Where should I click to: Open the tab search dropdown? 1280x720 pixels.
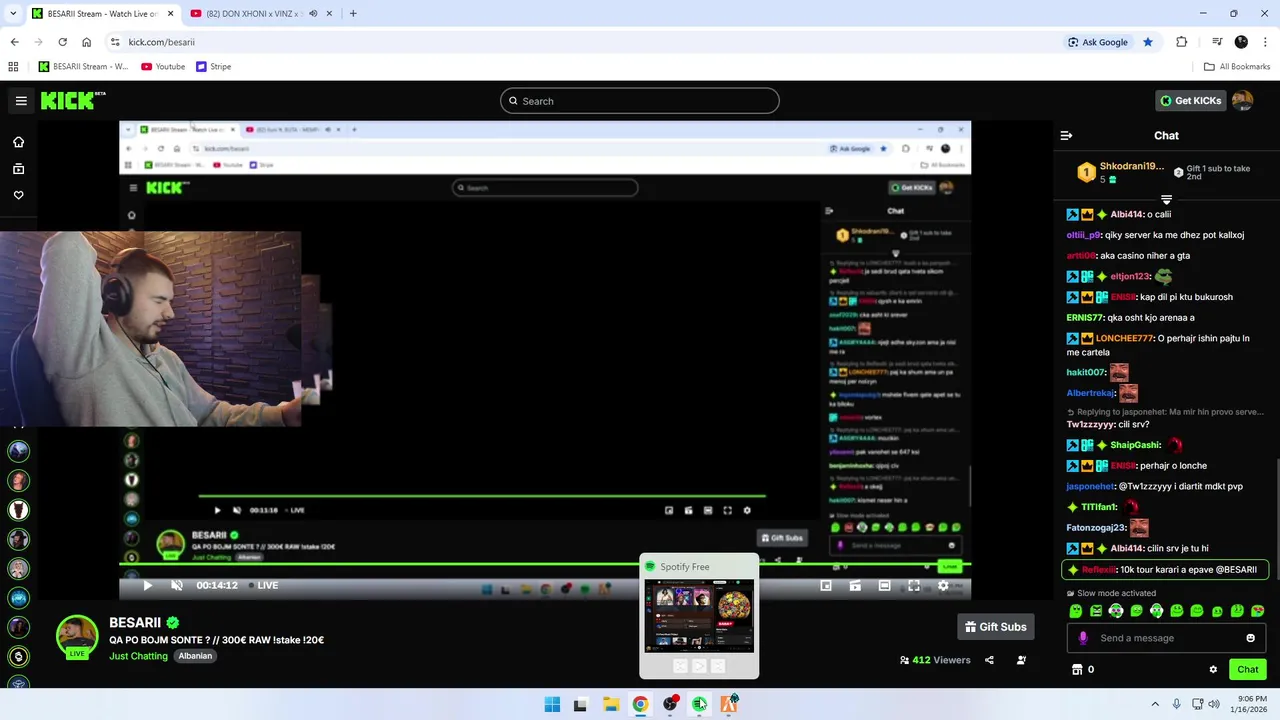click(13, 14)
